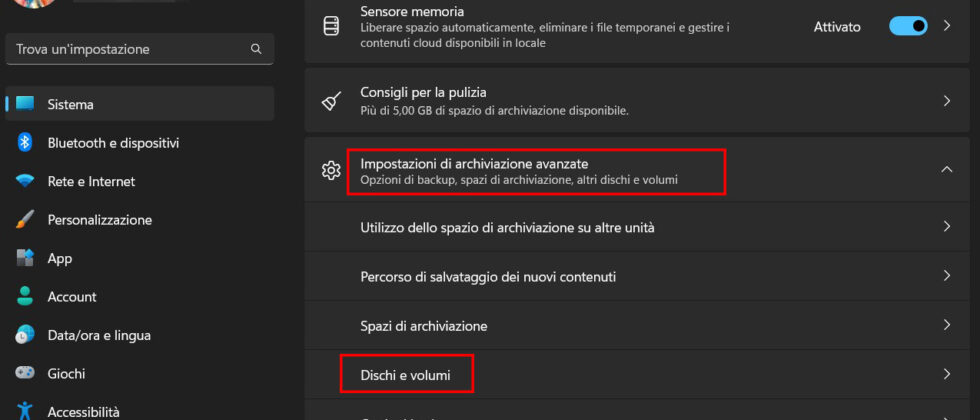Click the Bluetooth e dispositivi icon
Image resolution: width=980 pixels, height=420 pixels.
click(26, 143)
